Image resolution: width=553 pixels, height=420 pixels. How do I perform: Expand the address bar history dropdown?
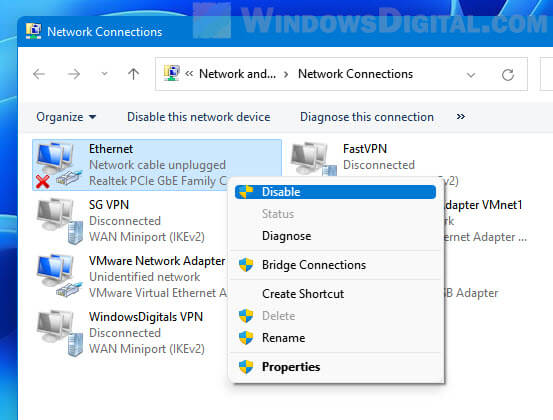pyautogui.click(x=471, y=75)
